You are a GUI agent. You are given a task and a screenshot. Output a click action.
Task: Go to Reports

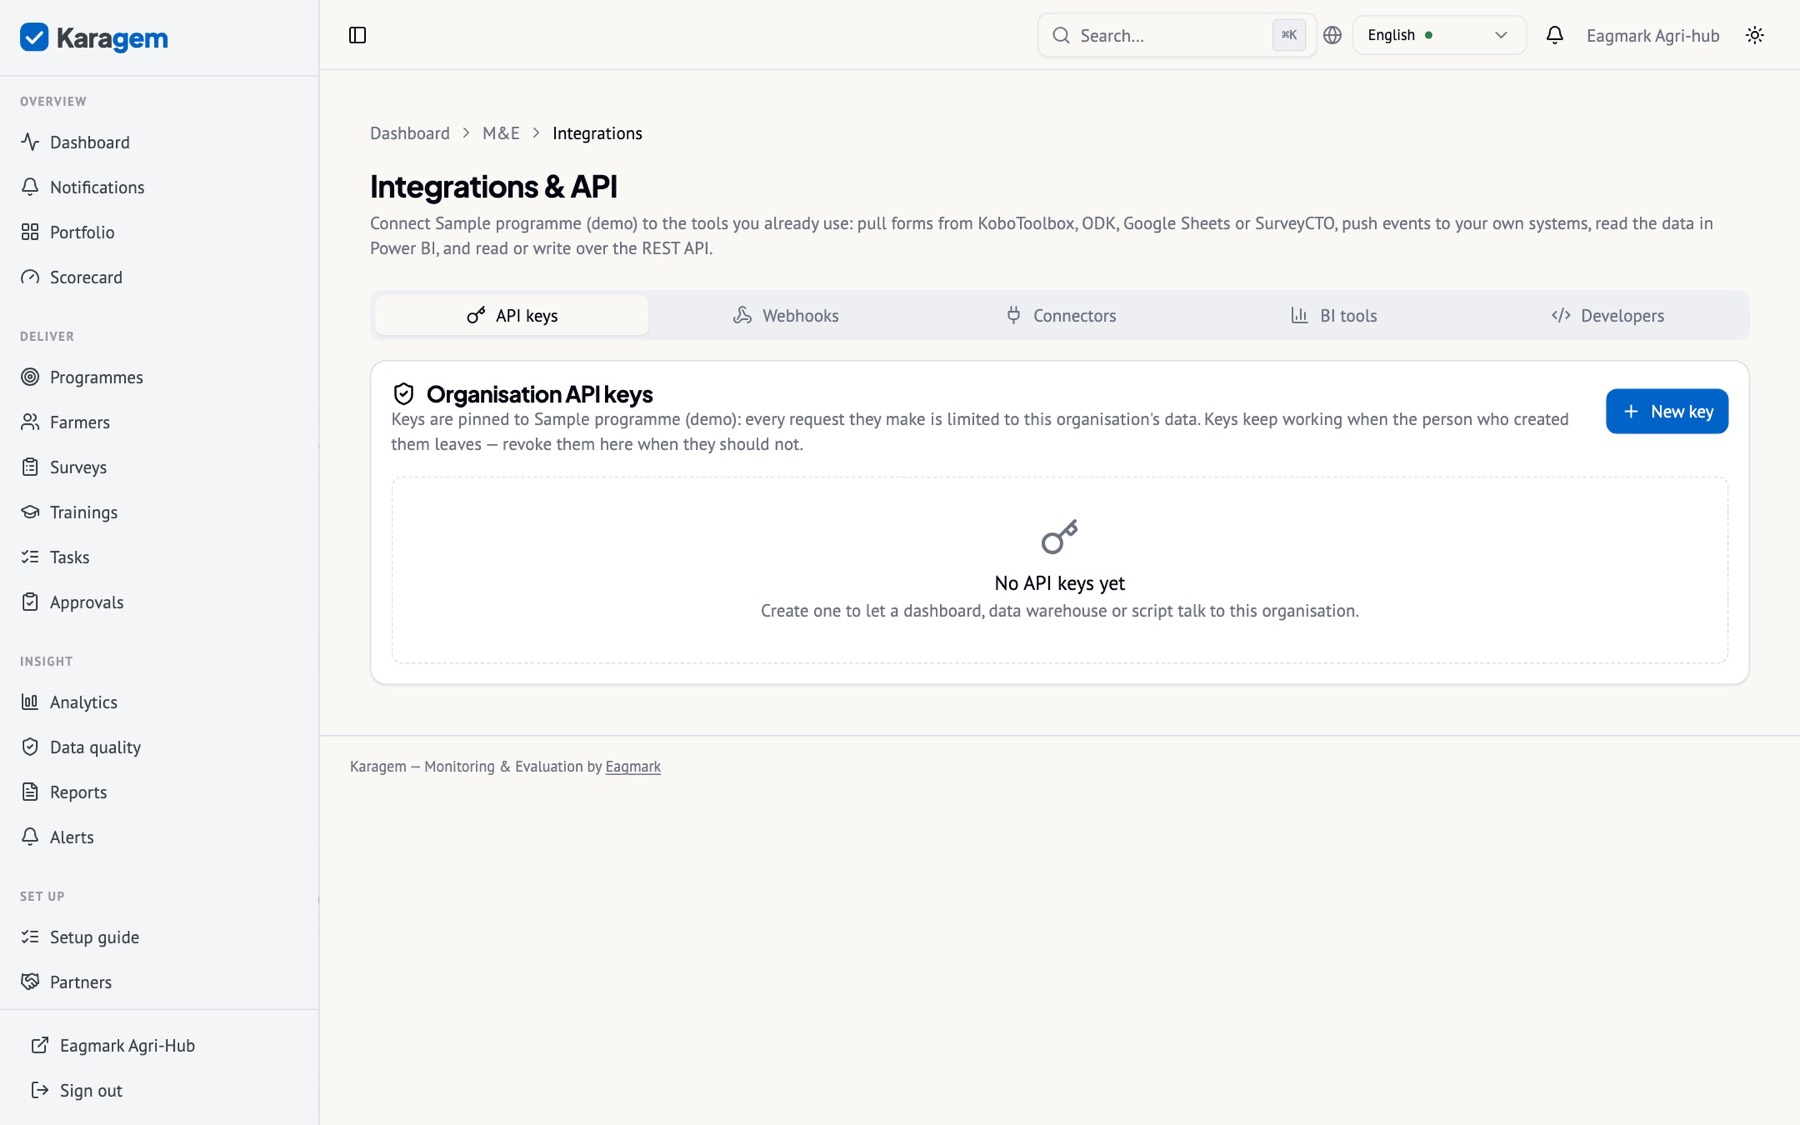click(160, 792)
